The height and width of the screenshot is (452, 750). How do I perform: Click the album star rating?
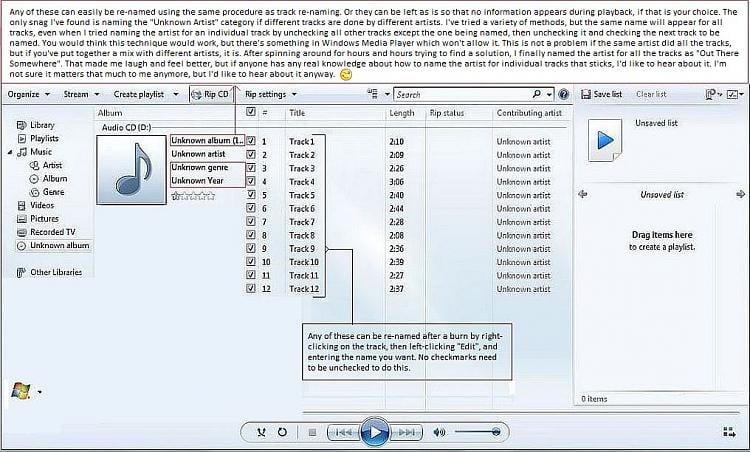pos(193,196)
